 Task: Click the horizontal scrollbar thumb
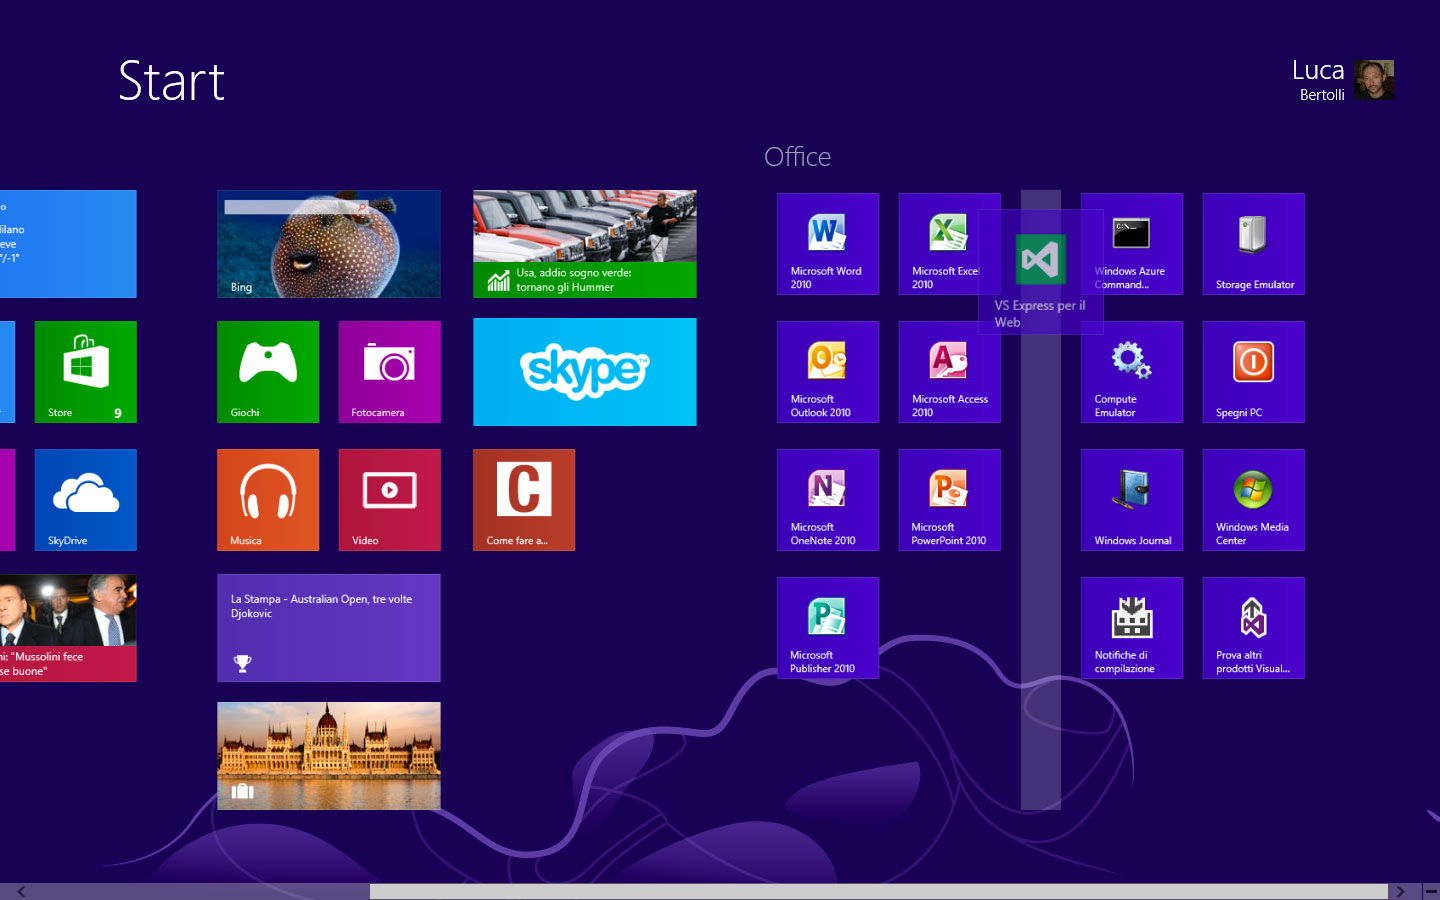pyautogui.click(x=879, y=891)
